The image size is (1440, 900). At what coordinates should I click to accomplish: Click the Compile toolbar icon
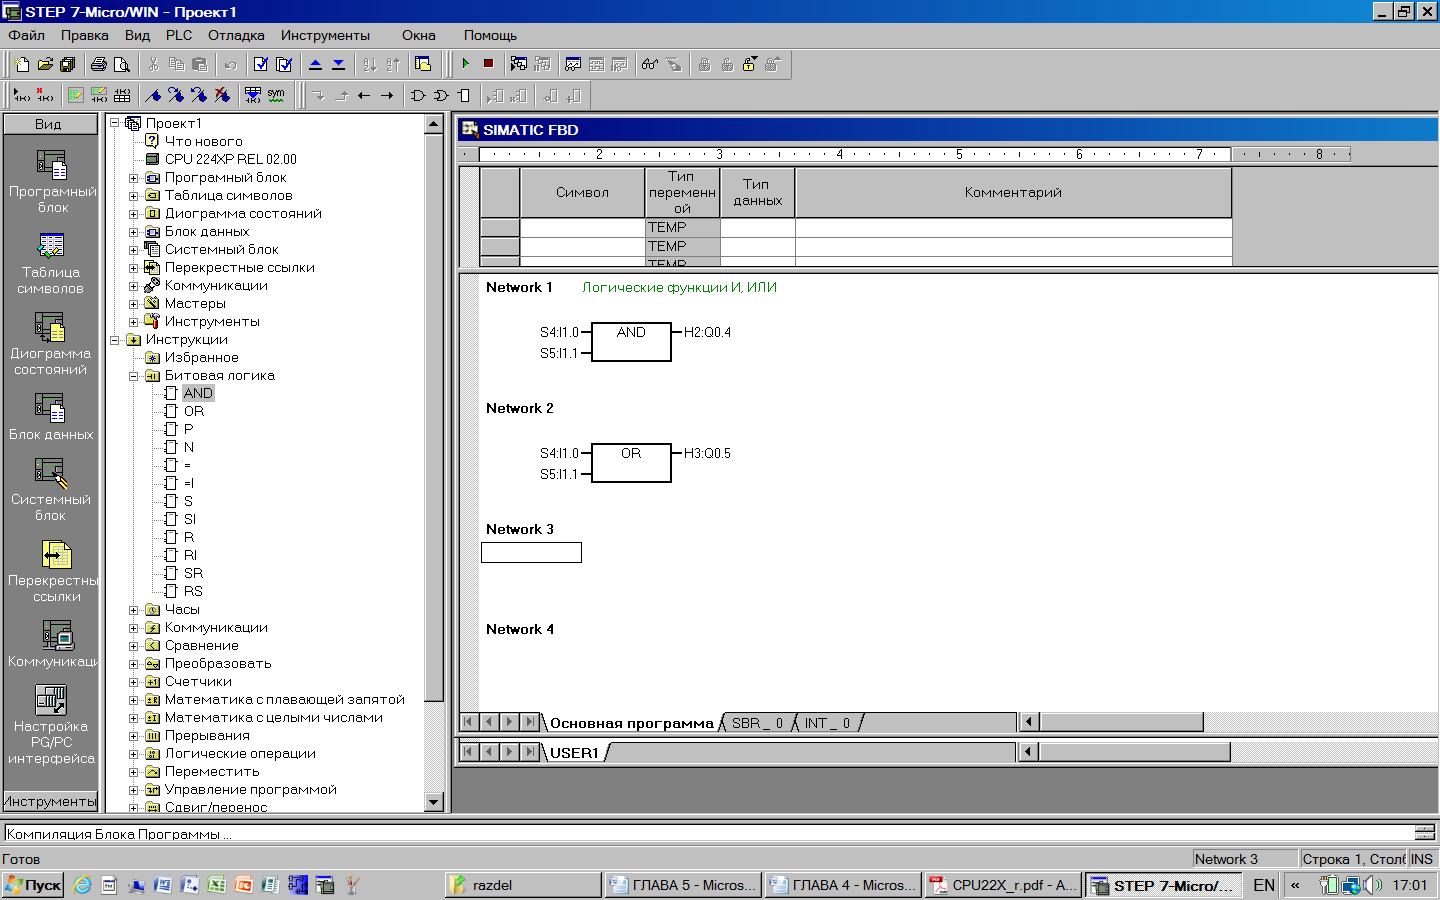coord(261,64)
